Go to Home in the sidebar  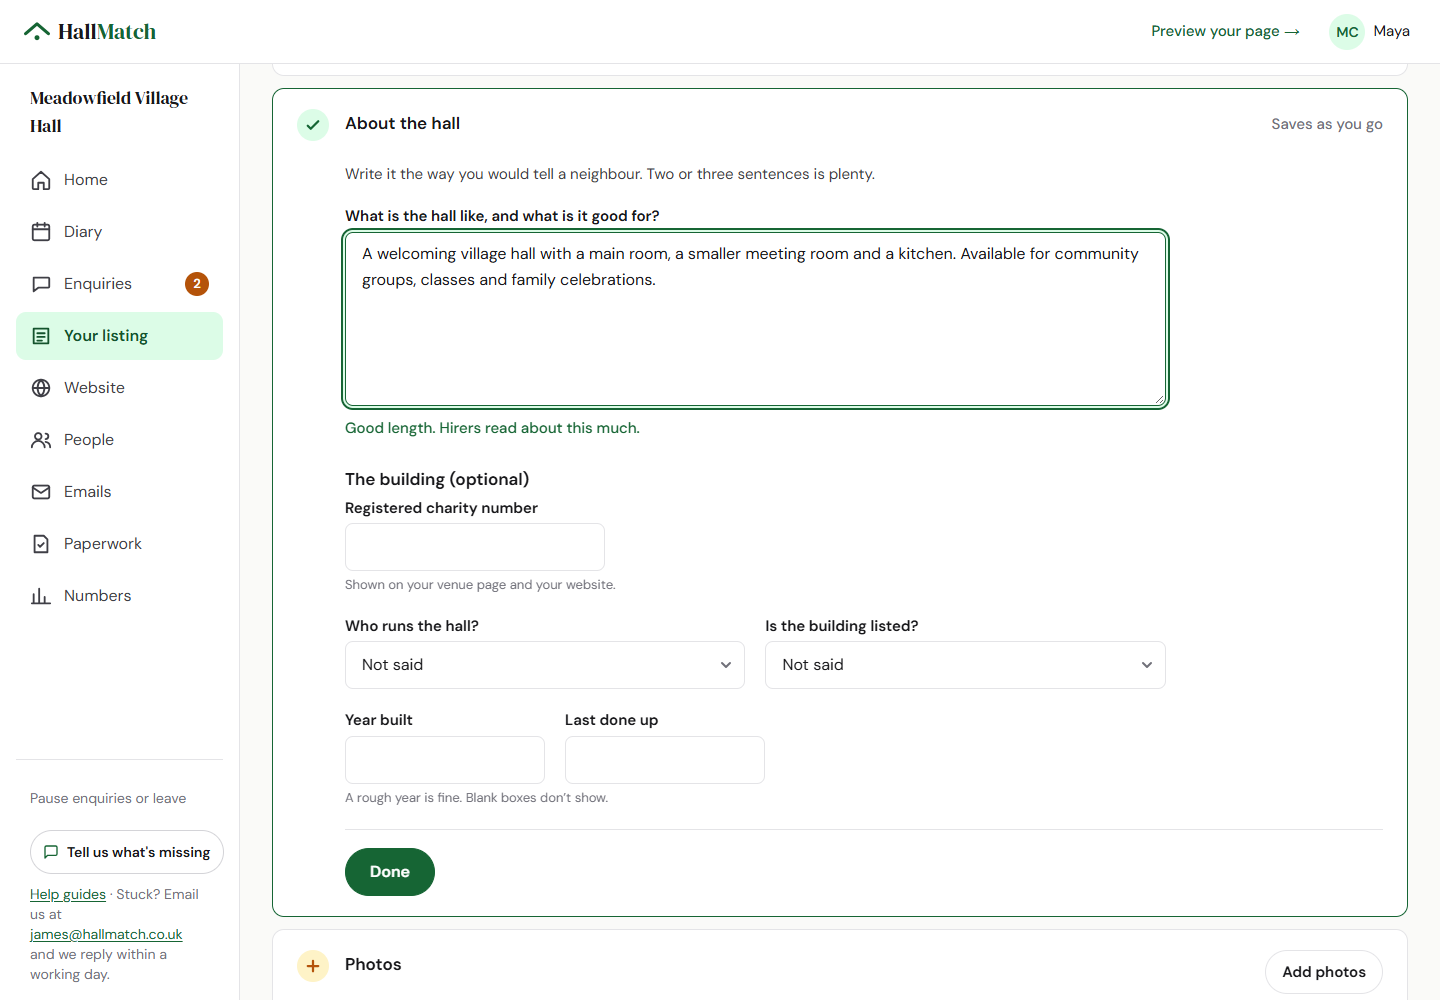coord(119,180)
